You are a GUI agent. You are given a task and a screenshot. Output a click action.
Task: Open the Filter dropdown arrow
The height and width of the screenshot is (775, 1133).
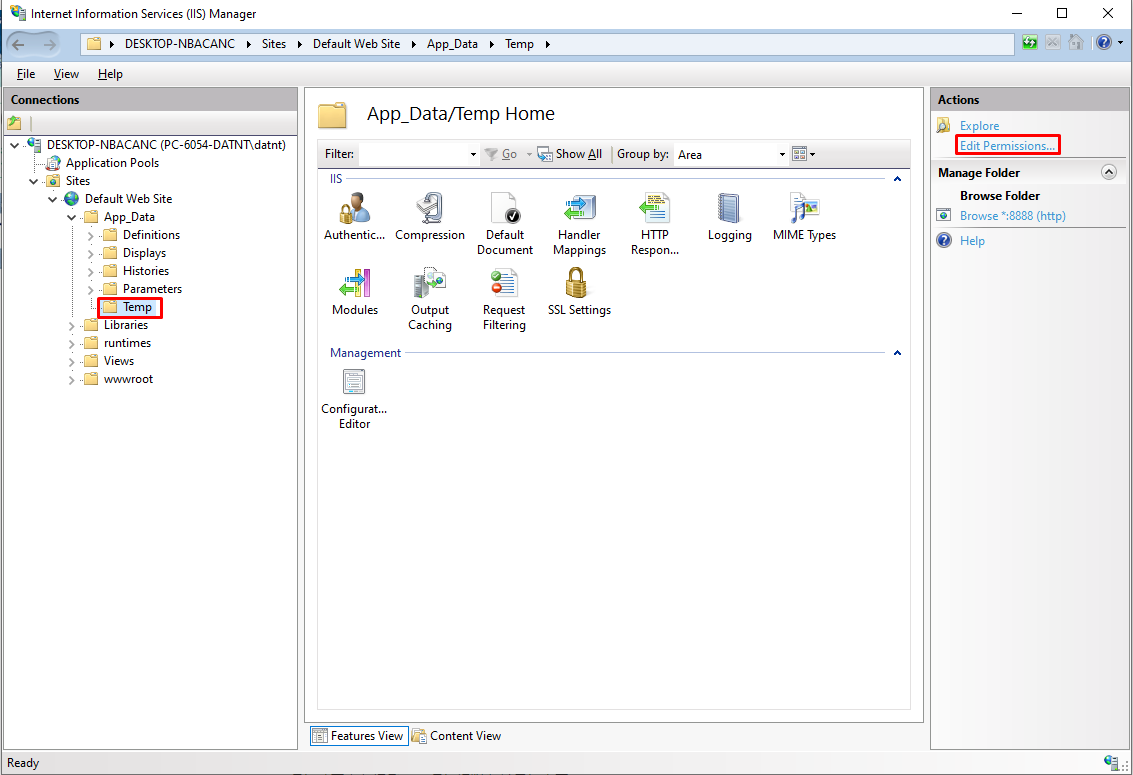[473, 155]
